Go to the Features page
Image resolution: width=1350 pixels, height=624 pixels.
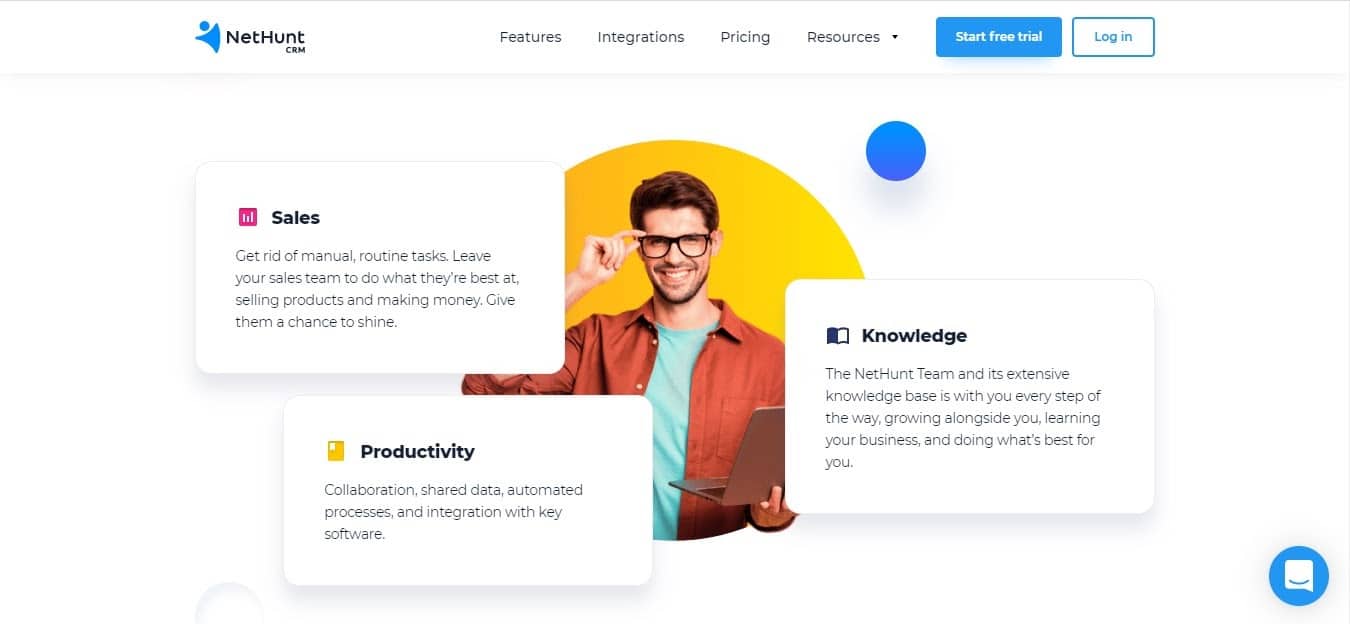point(530,37)
